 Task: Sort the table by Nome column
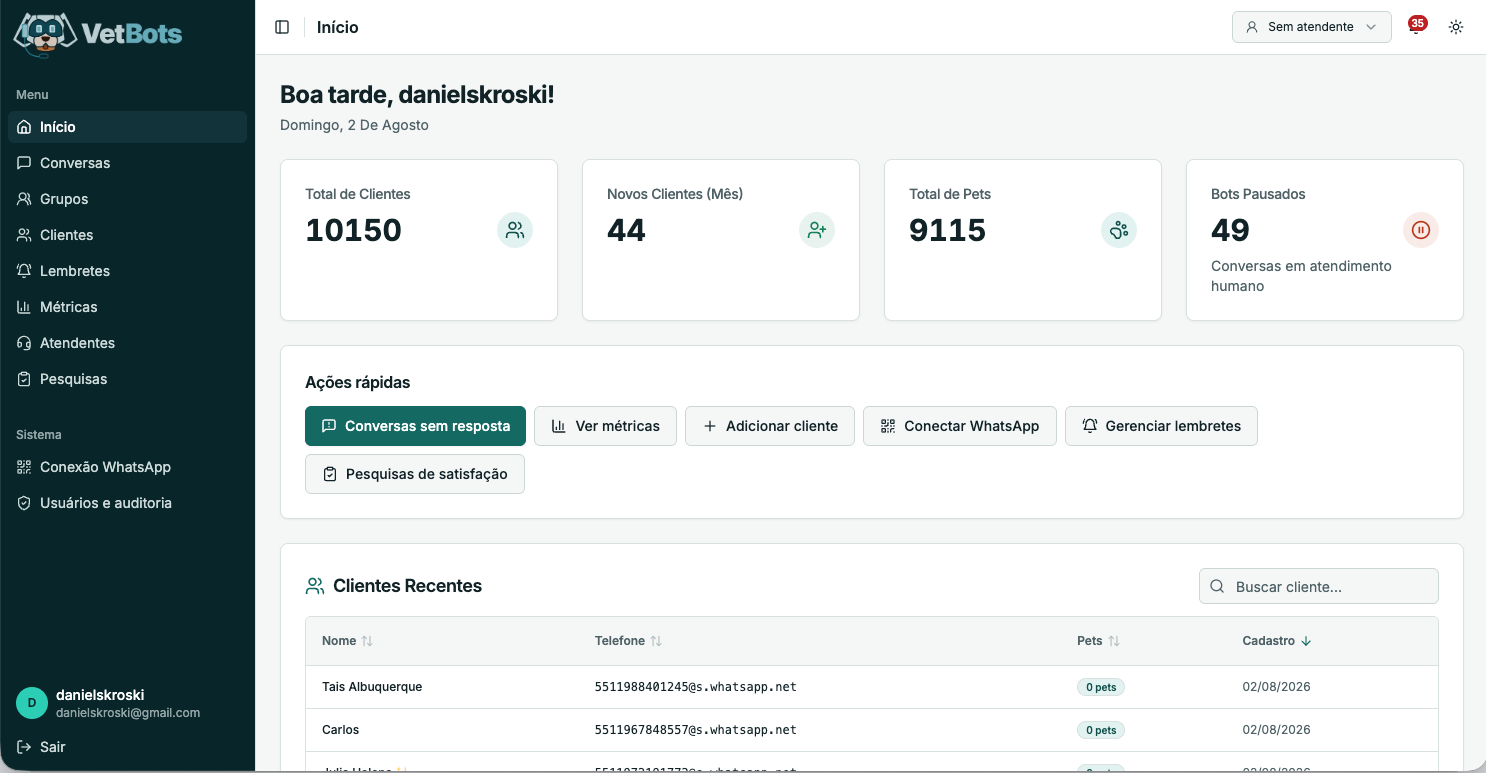point(347,641)
